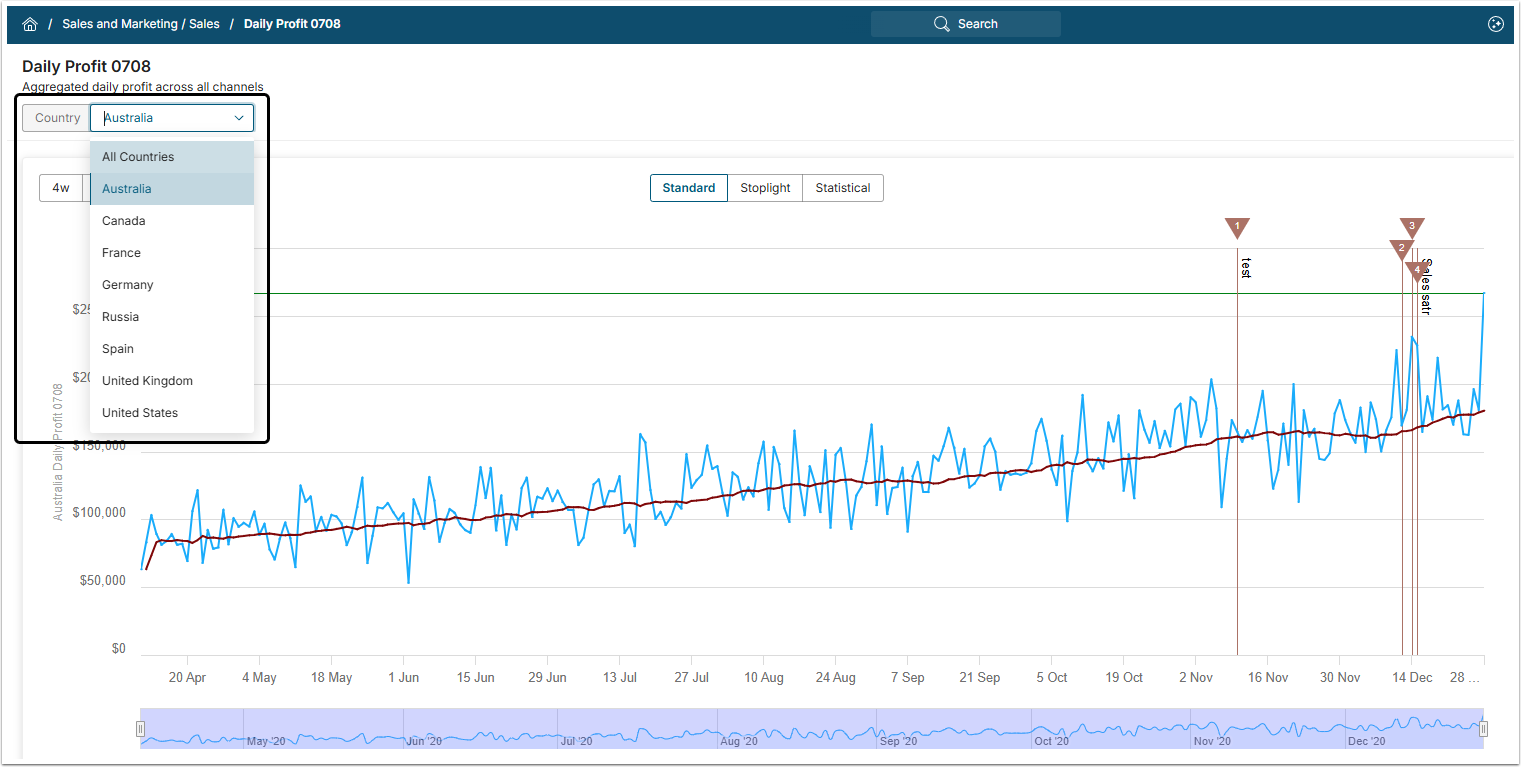Choose United States in the Country list
This screenshot has width=1521, height=767.
[x=140, y=413]
